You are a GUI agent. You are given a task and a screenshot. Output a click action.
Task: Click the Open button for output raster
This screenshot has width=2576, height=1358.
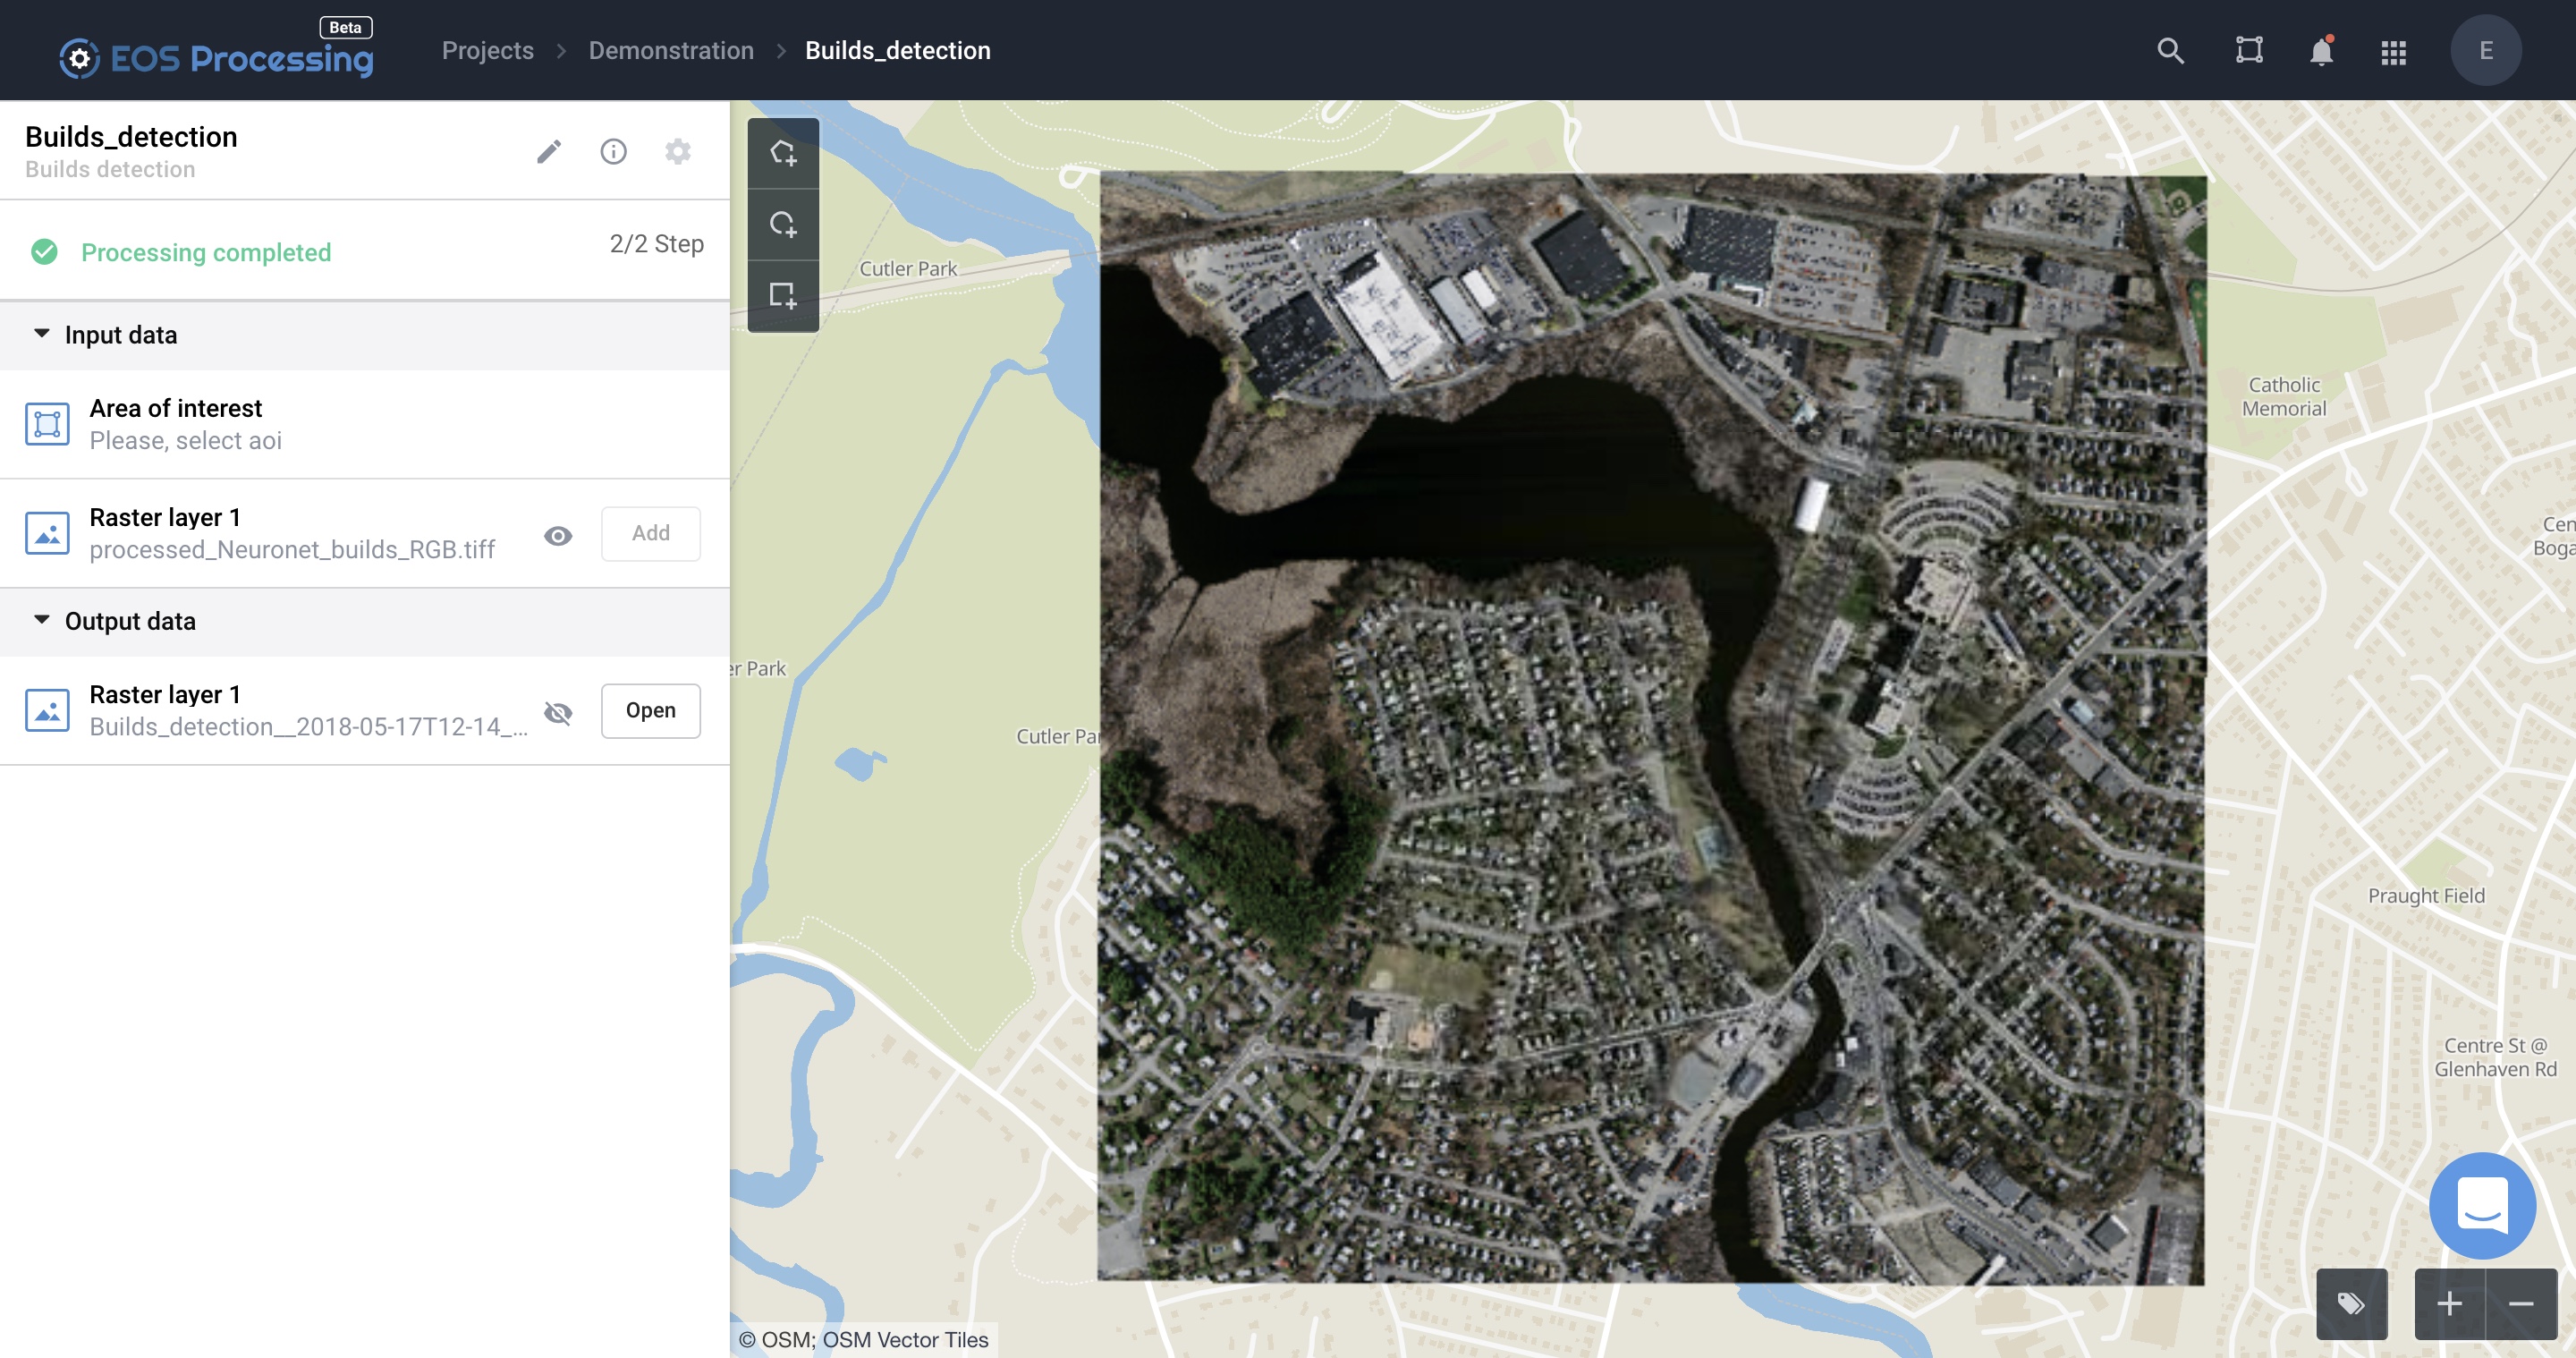[650, 710]
